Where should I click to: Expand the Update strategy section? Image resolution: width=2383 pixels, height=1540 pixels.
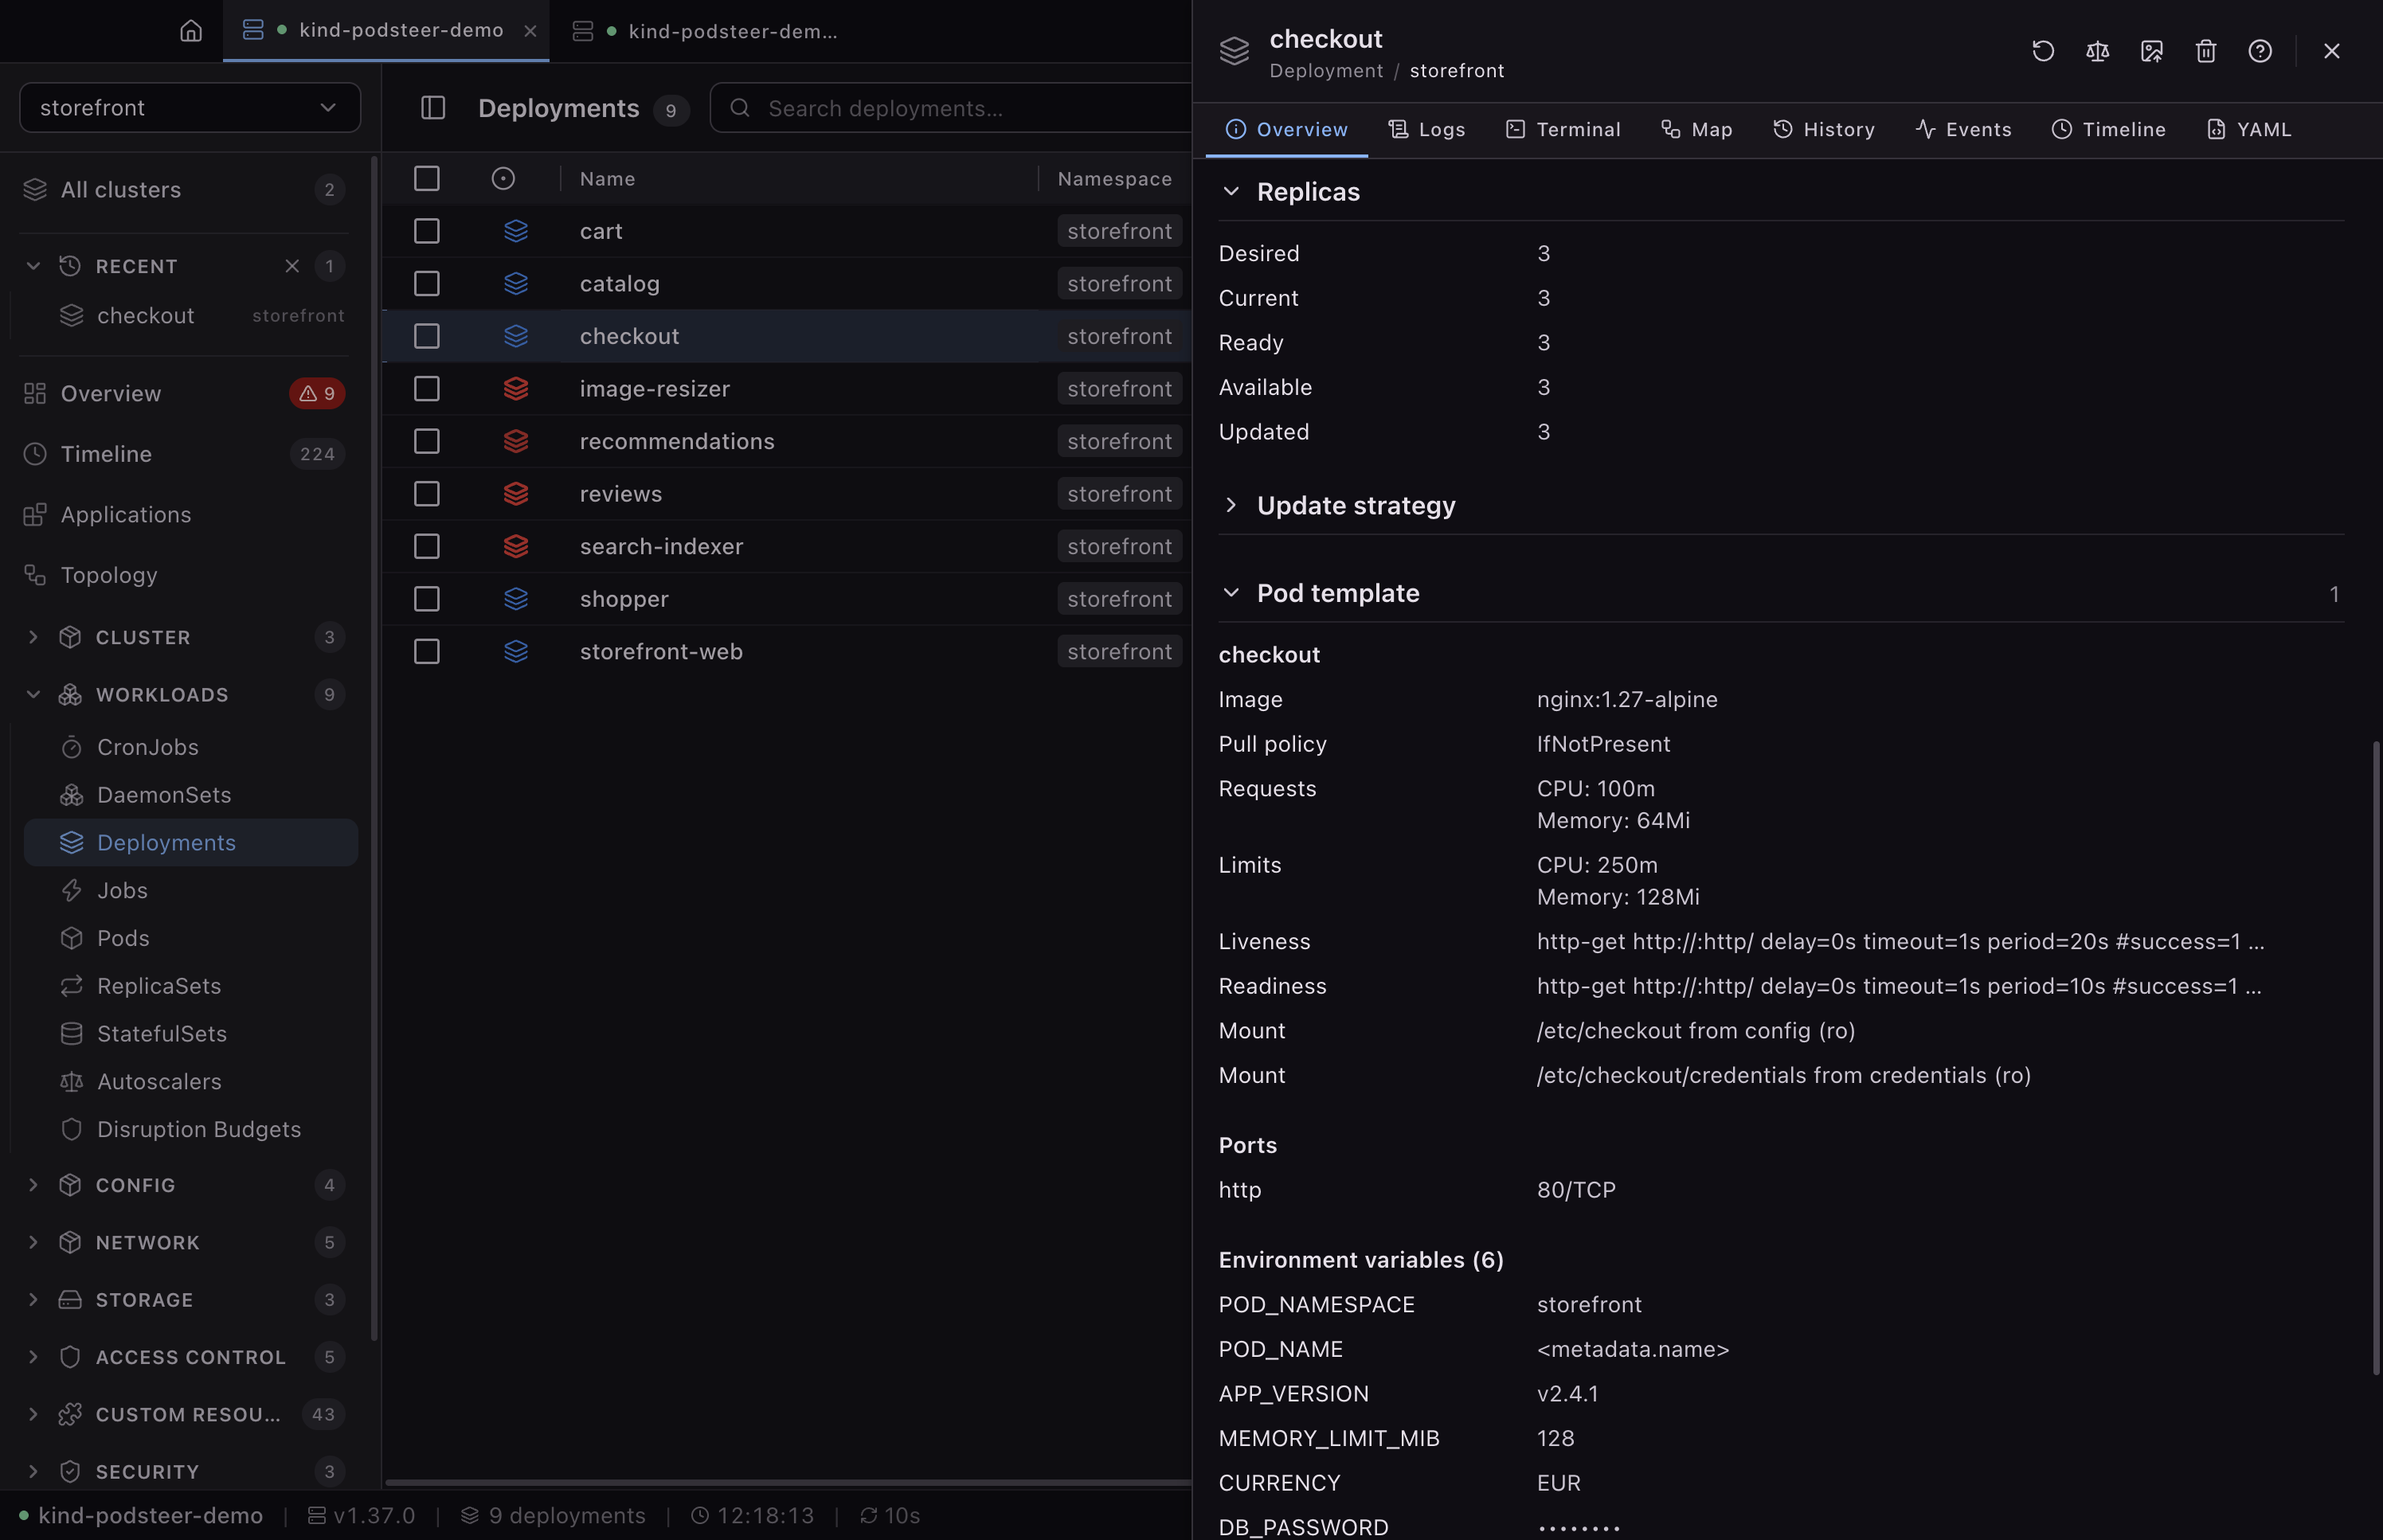tap(1231, 505)
